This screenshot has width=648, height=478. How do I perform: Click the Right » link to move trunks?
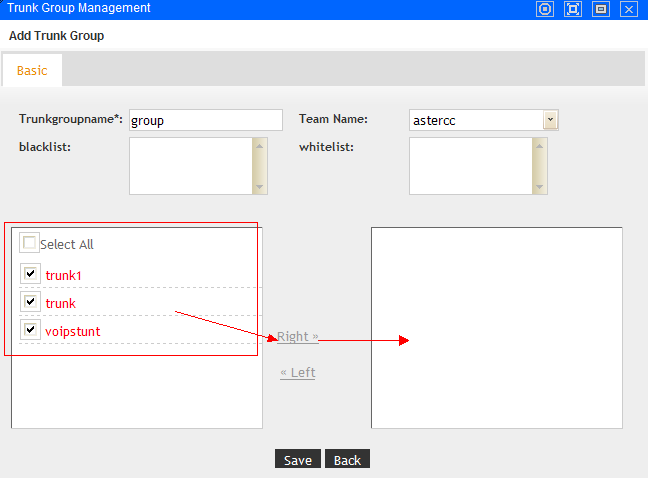297,337
